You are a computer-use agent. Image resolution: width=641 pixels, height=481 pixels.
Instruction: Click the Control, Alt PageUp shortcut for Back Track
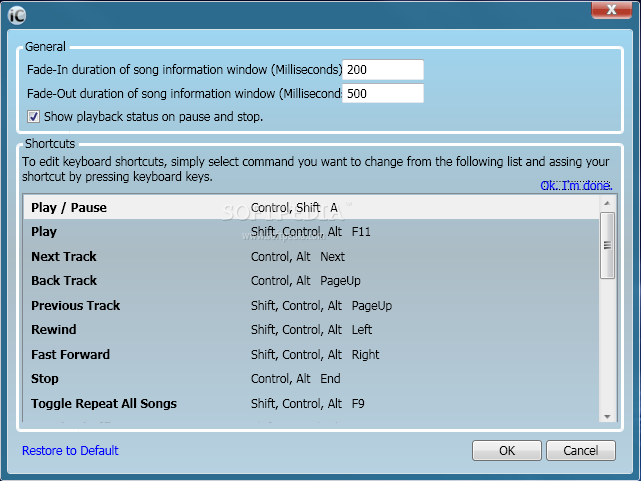[x=306, y=281]
